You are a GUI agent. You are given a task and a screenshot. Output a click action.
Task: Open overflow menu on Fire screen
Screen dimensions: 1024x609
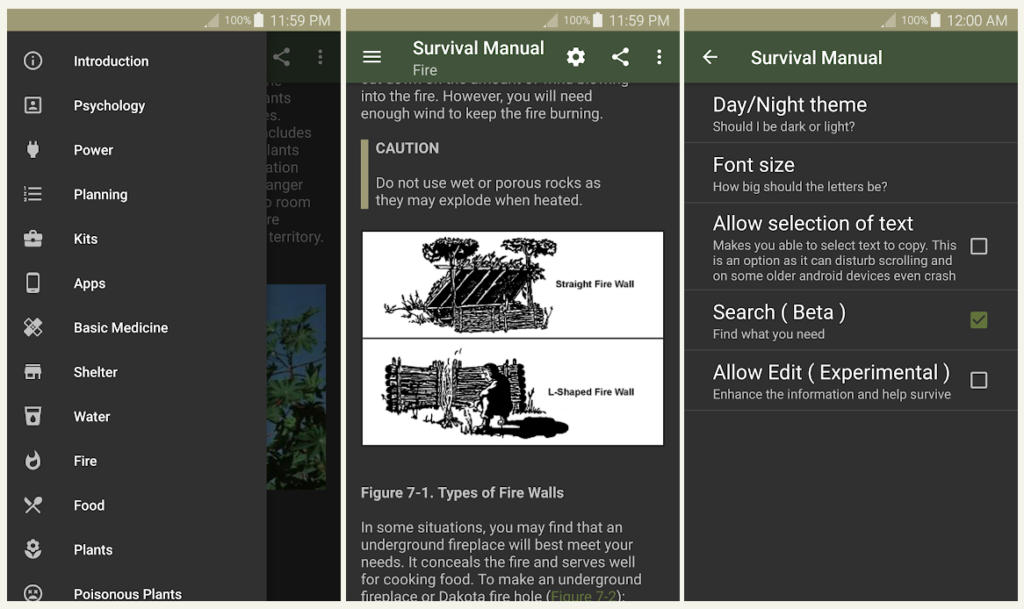coord(659,57)
